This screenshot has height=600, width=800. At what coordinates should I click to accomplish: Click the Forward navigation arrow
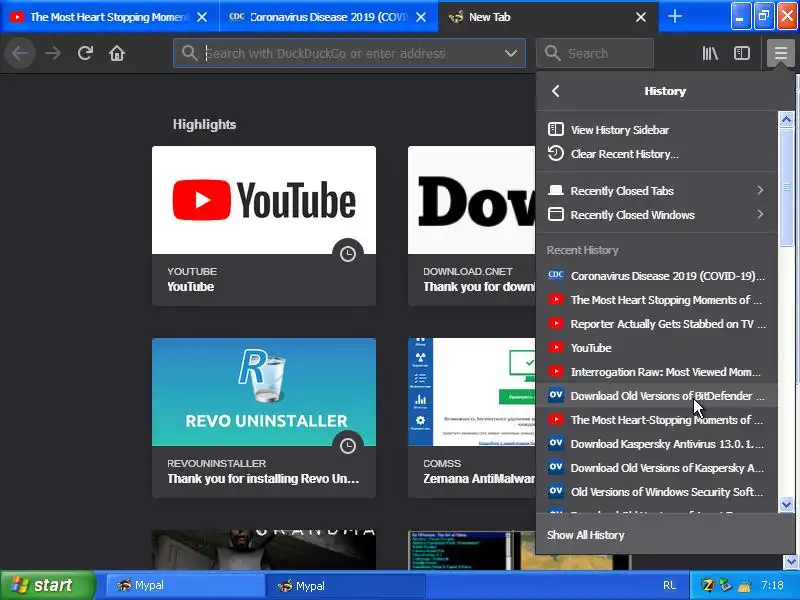click(53, 53)
